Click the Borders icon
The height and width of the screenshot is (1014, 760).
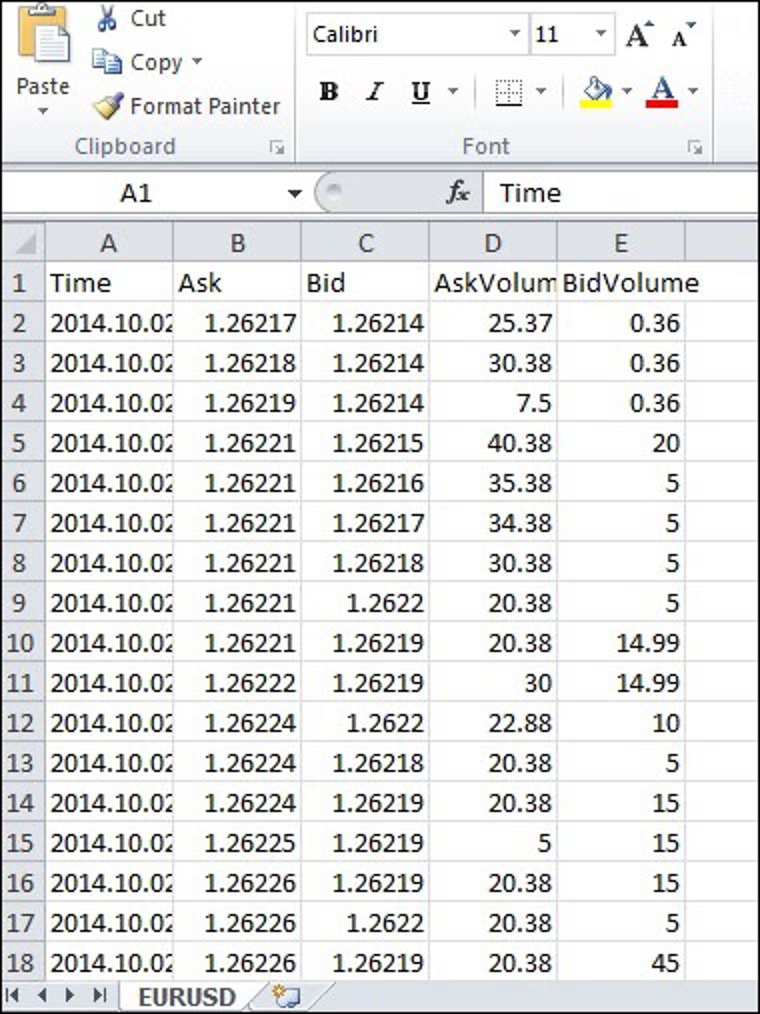click(509, 92)
